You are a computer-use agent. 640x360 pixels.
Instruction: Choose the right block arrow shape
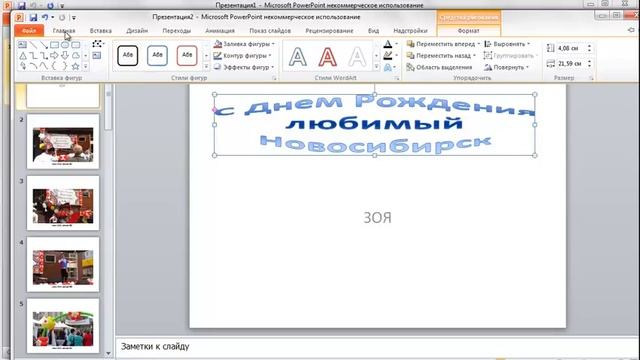click(x=55, y=56)
